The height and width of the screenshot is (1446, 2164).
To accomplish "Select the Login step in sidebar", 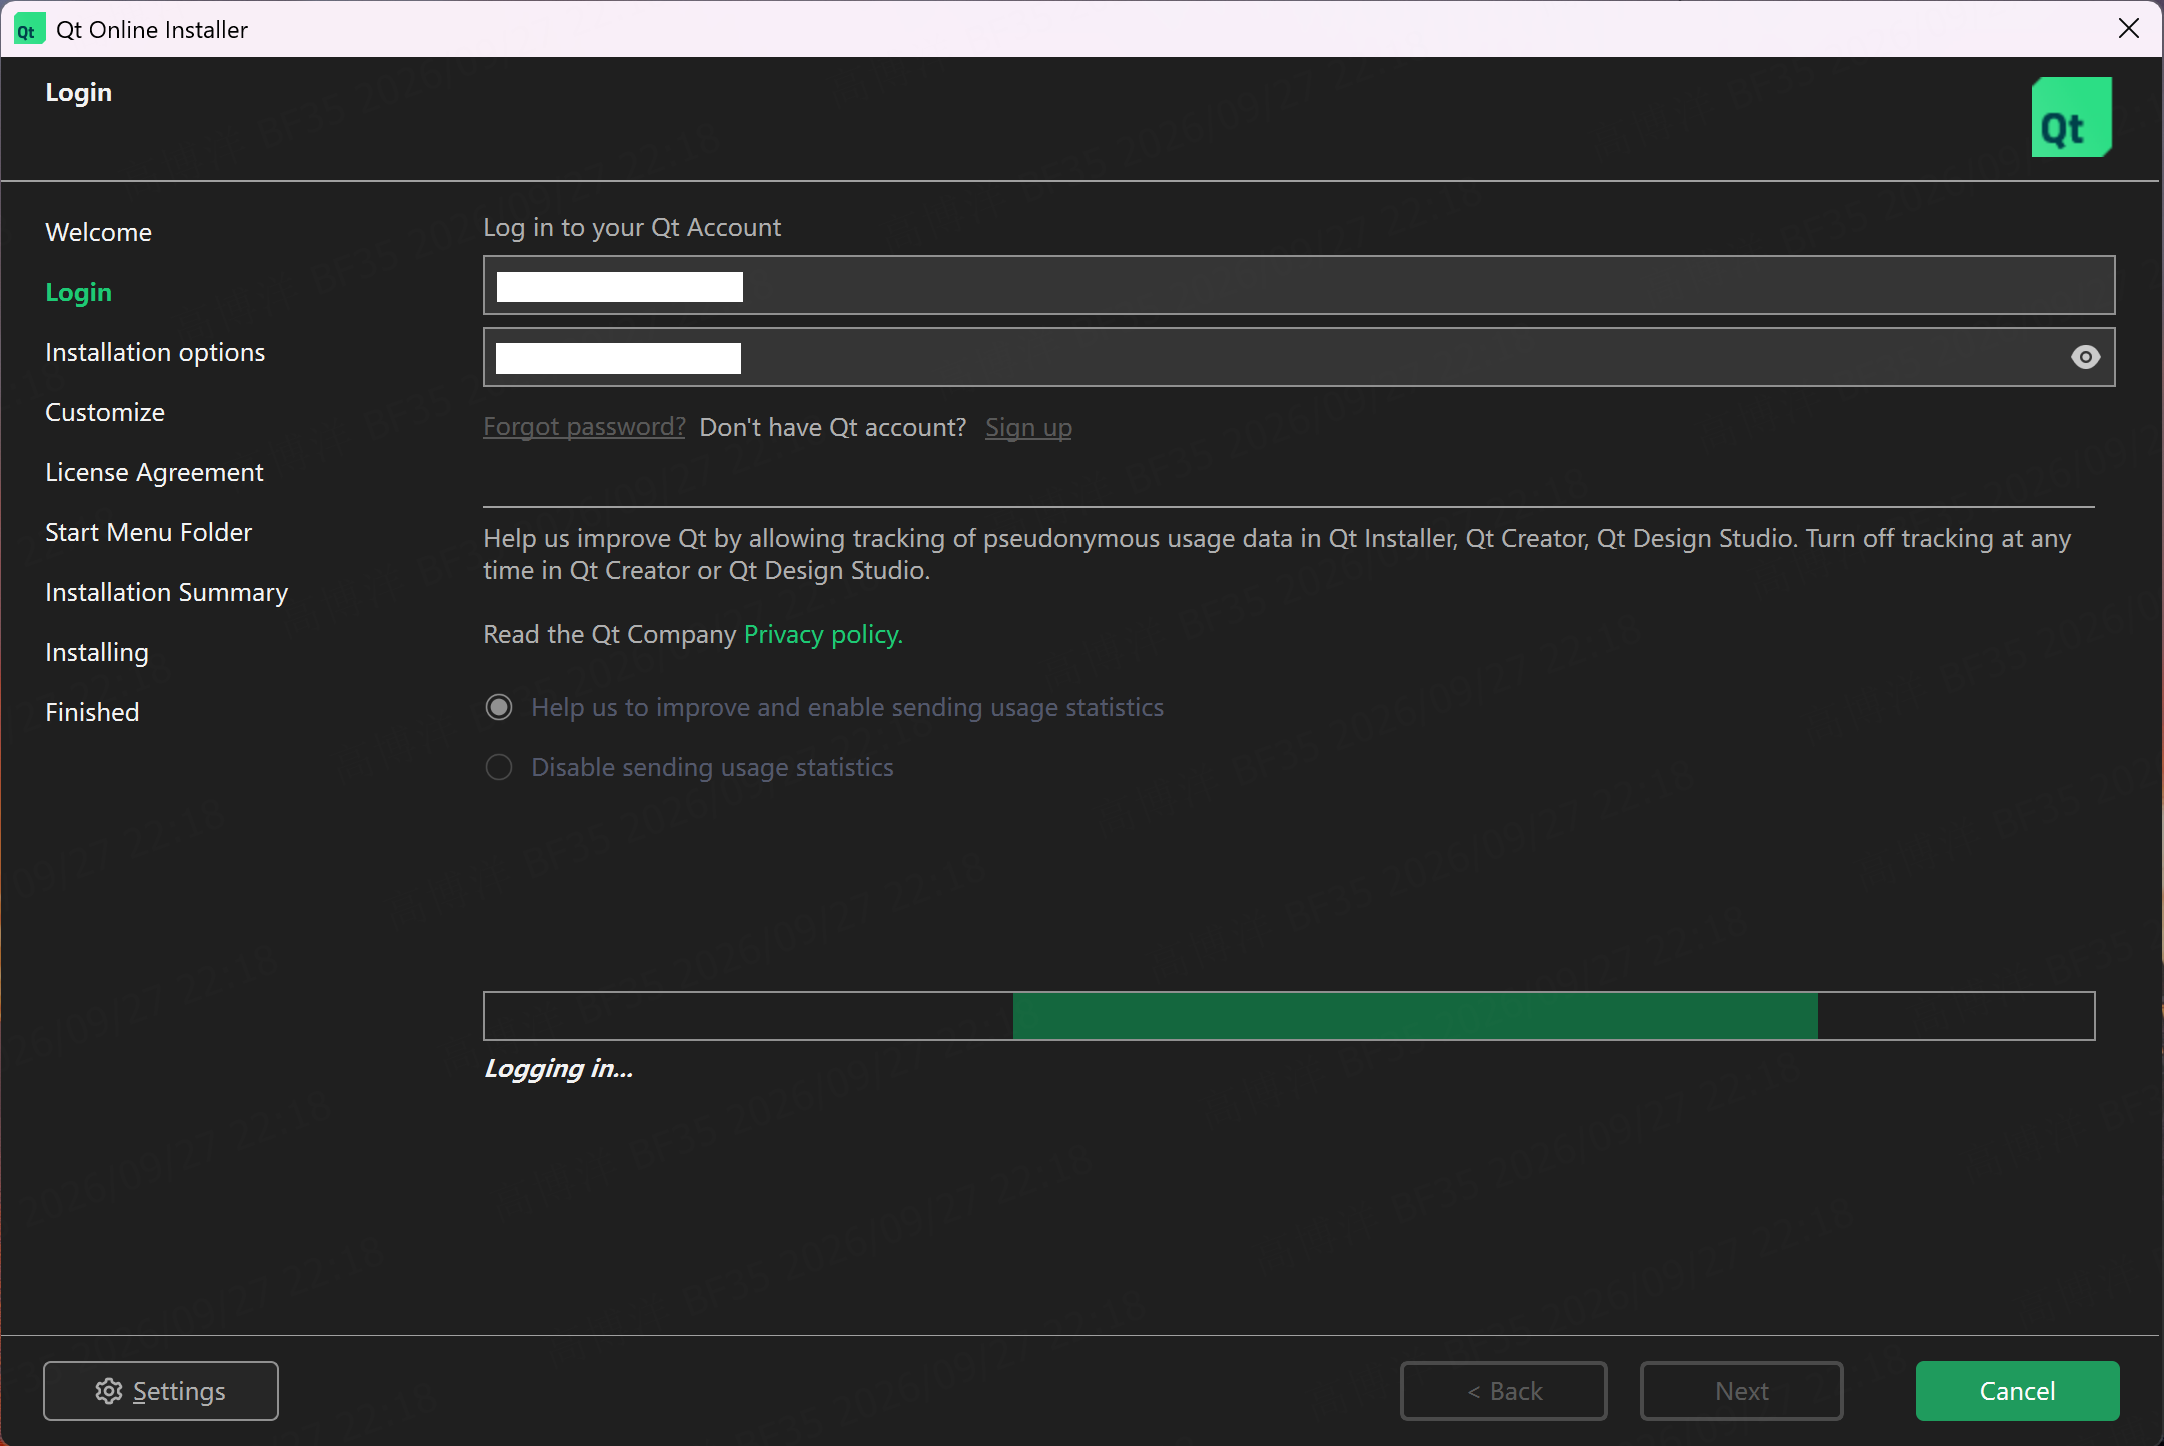I will [x=79, y=292].
